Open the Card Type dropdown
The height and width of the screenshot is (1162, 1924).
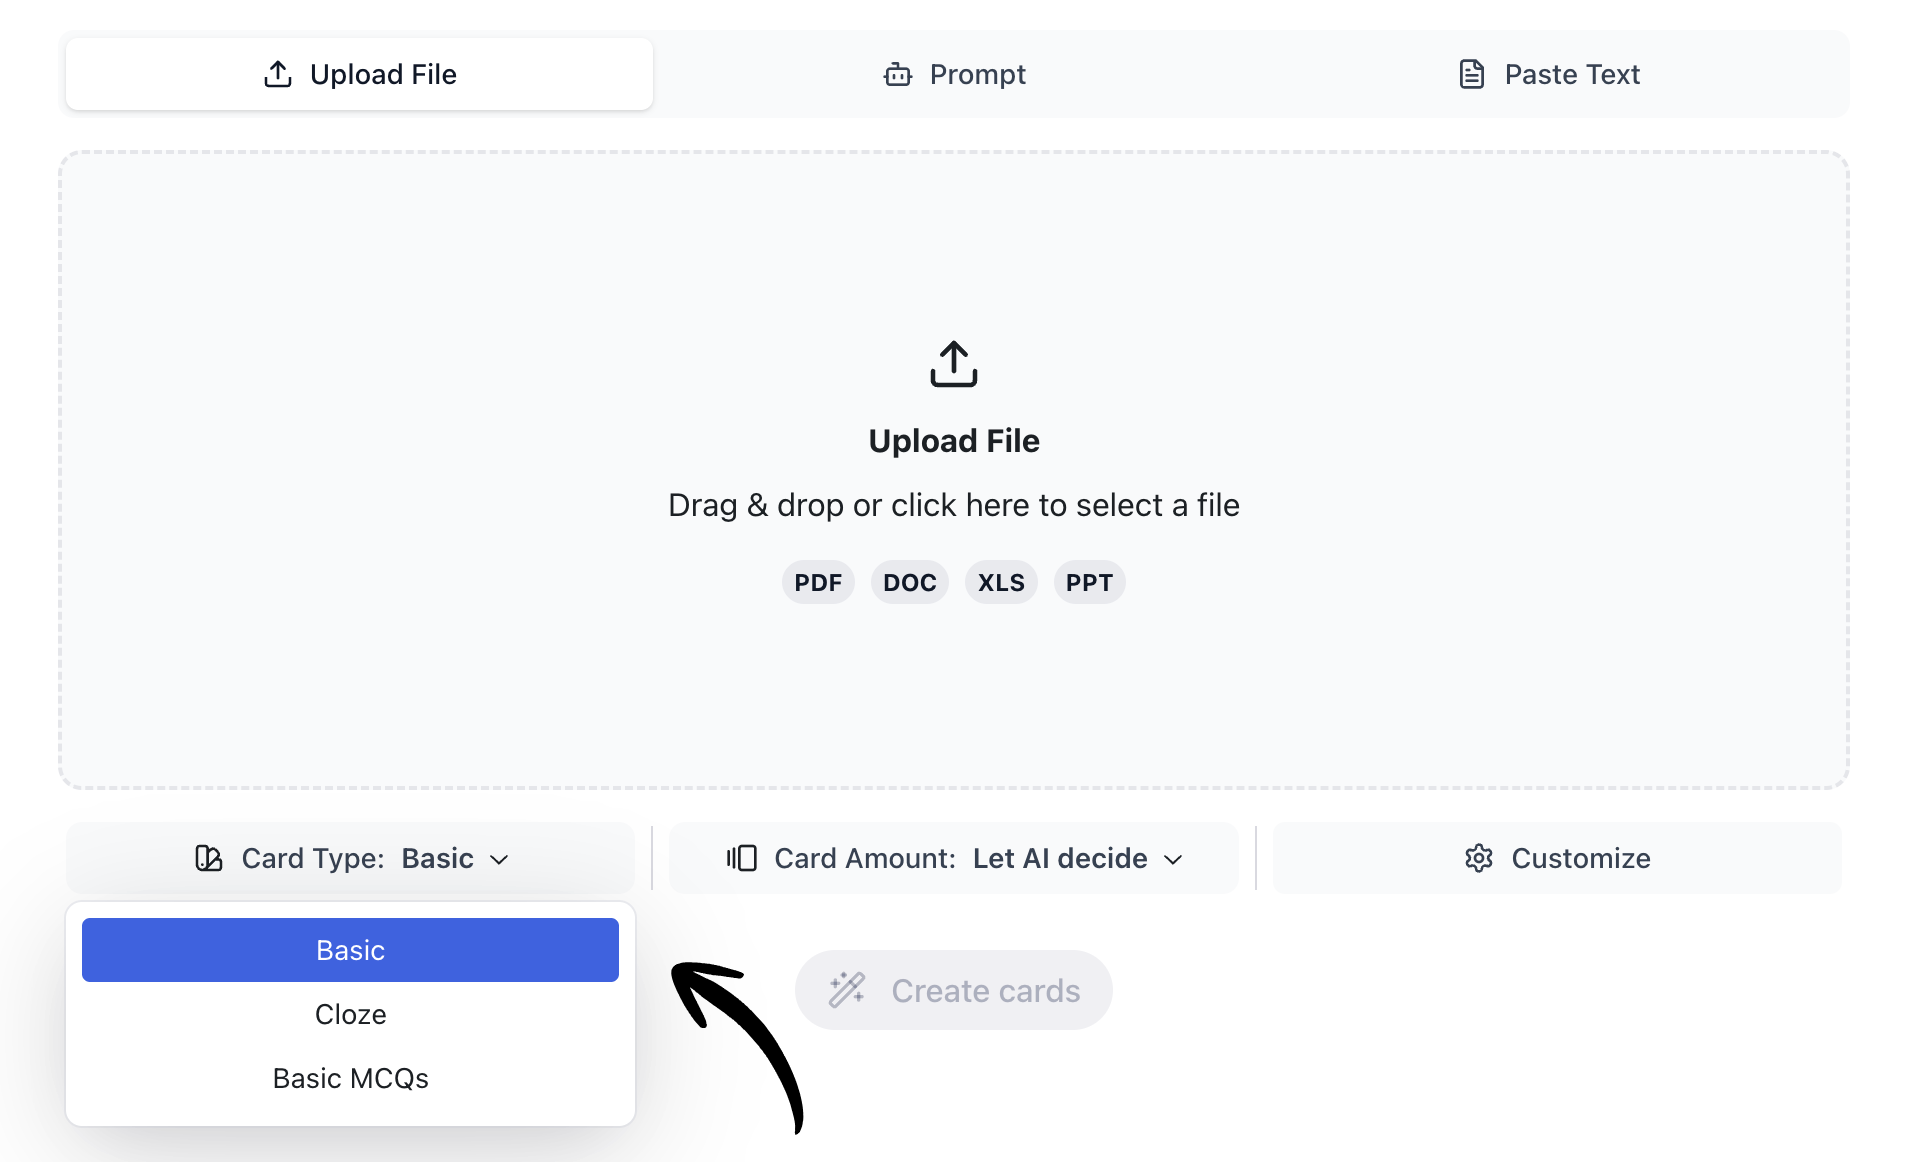(x=350, y=858)
